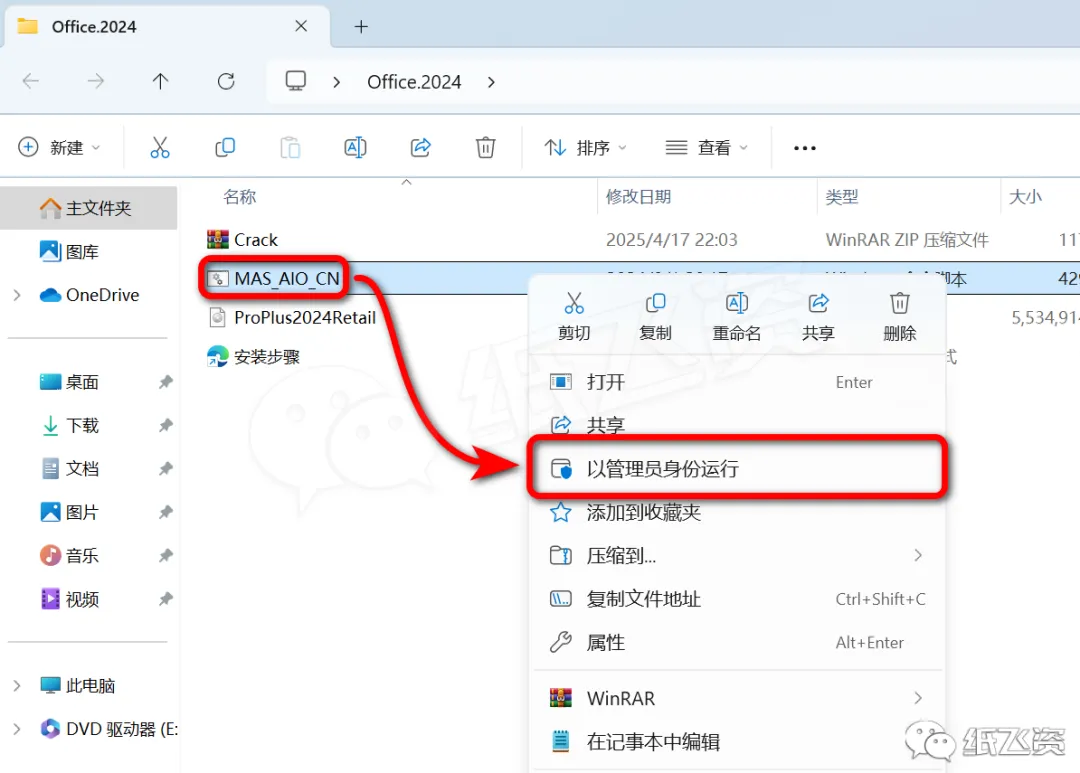Open a new tab with the plus button
The height and width of the screenshot is (773, 1080).
[361, 27]
